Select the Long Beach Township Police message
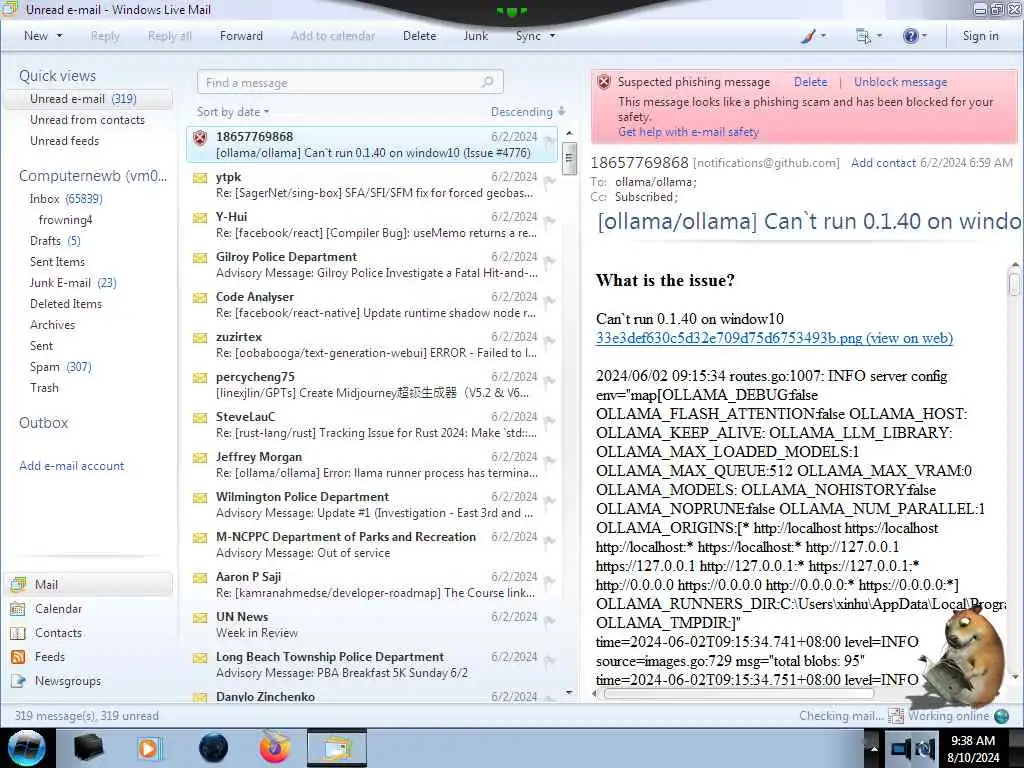The height and width of the screenshot is (768, 1024). pyautogui.click(x=371, y=664)
